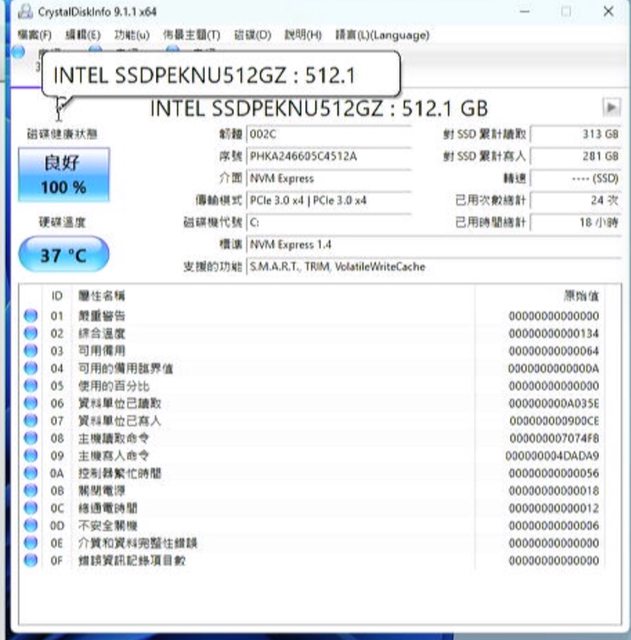
Task: Click the 原始值 column header
Action: (x=580, y=296)
